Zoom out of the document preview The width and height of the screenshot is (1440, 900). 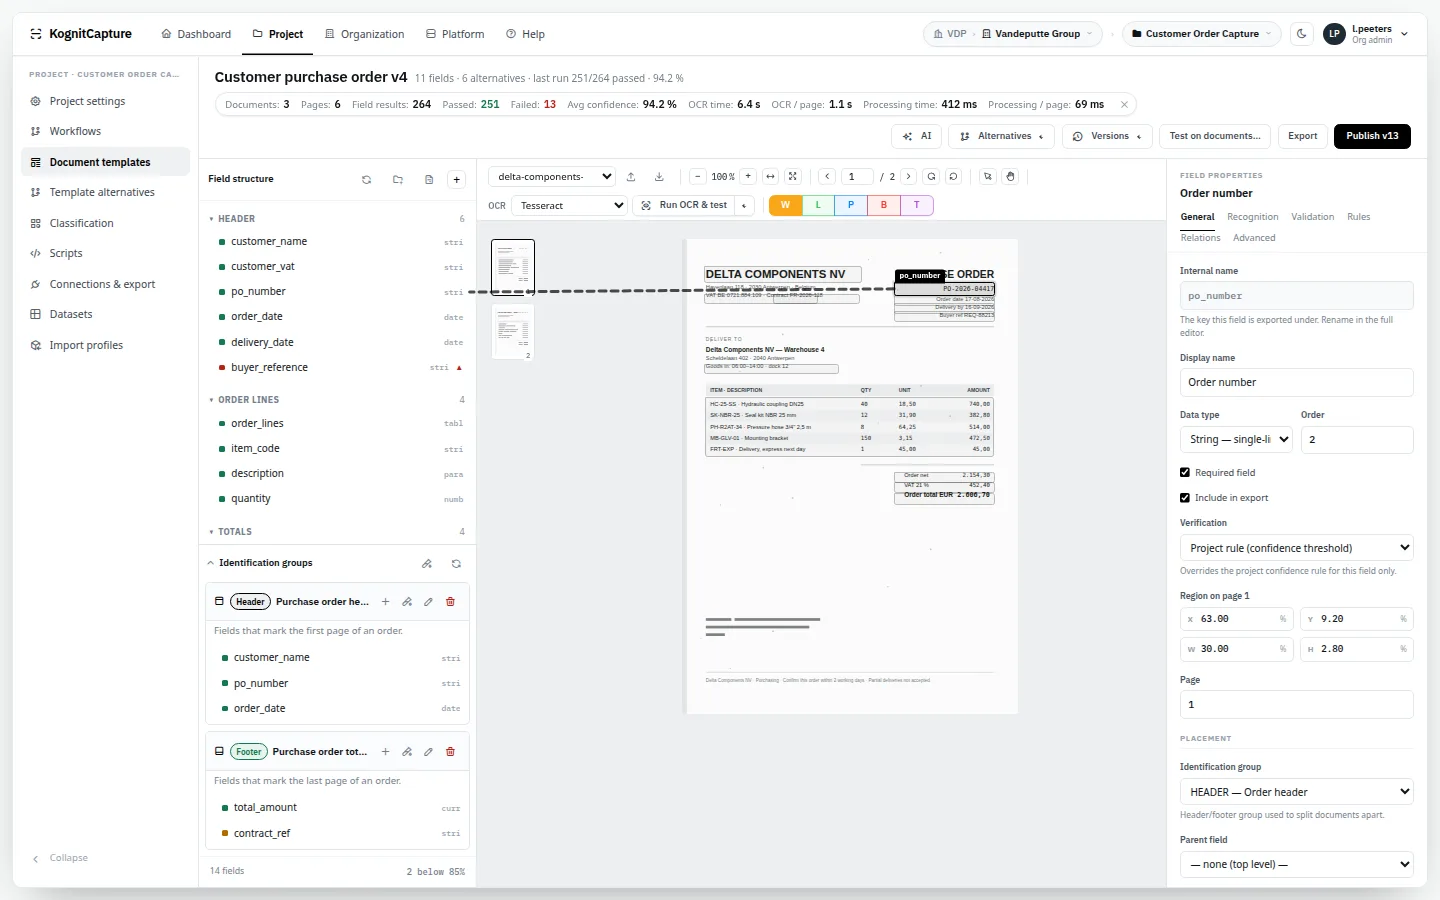point(697,177)
